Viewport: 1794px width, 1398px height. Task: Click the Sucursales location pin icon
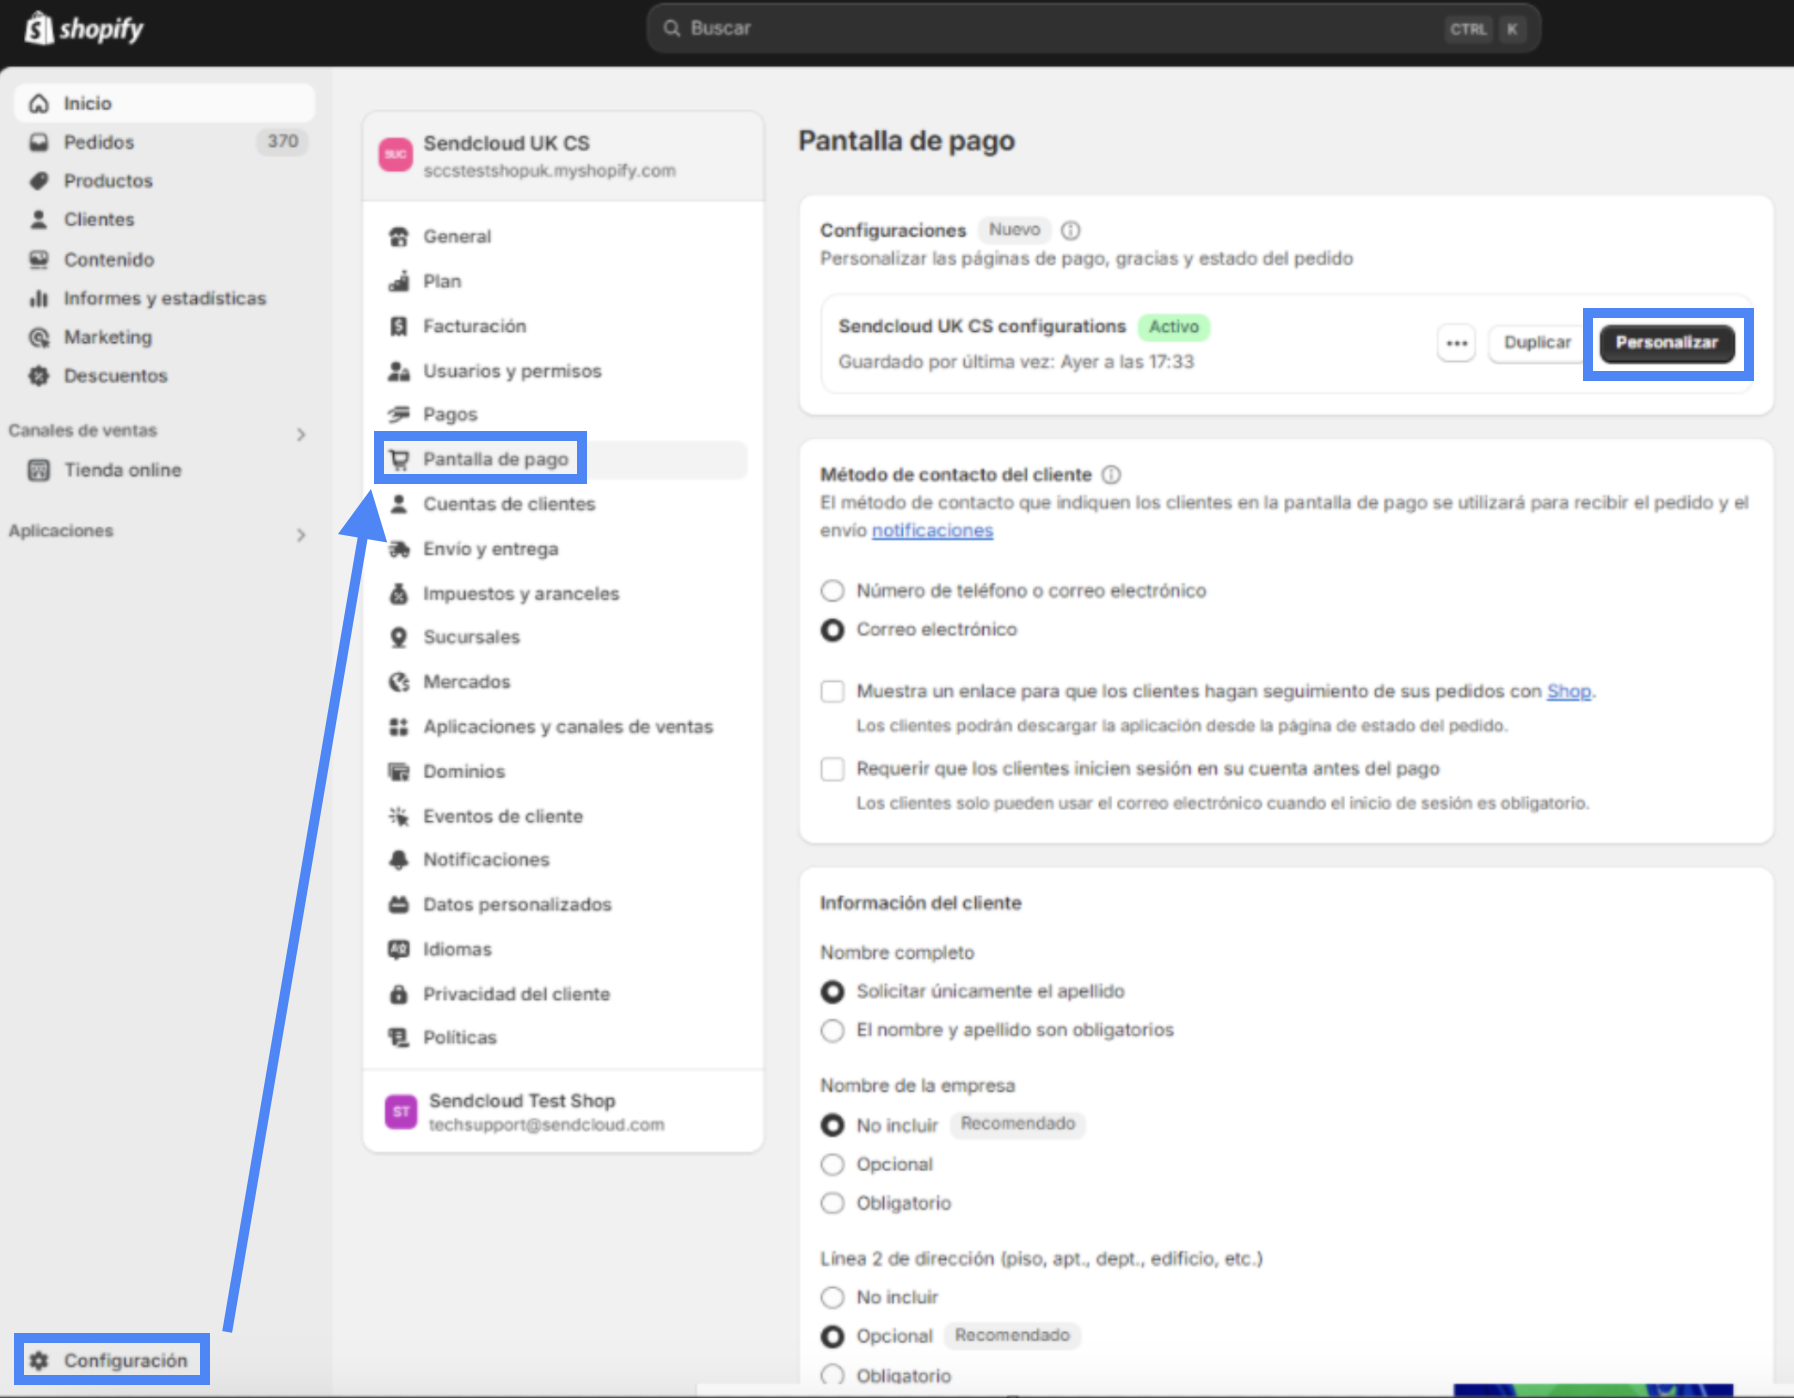point(399,637)
